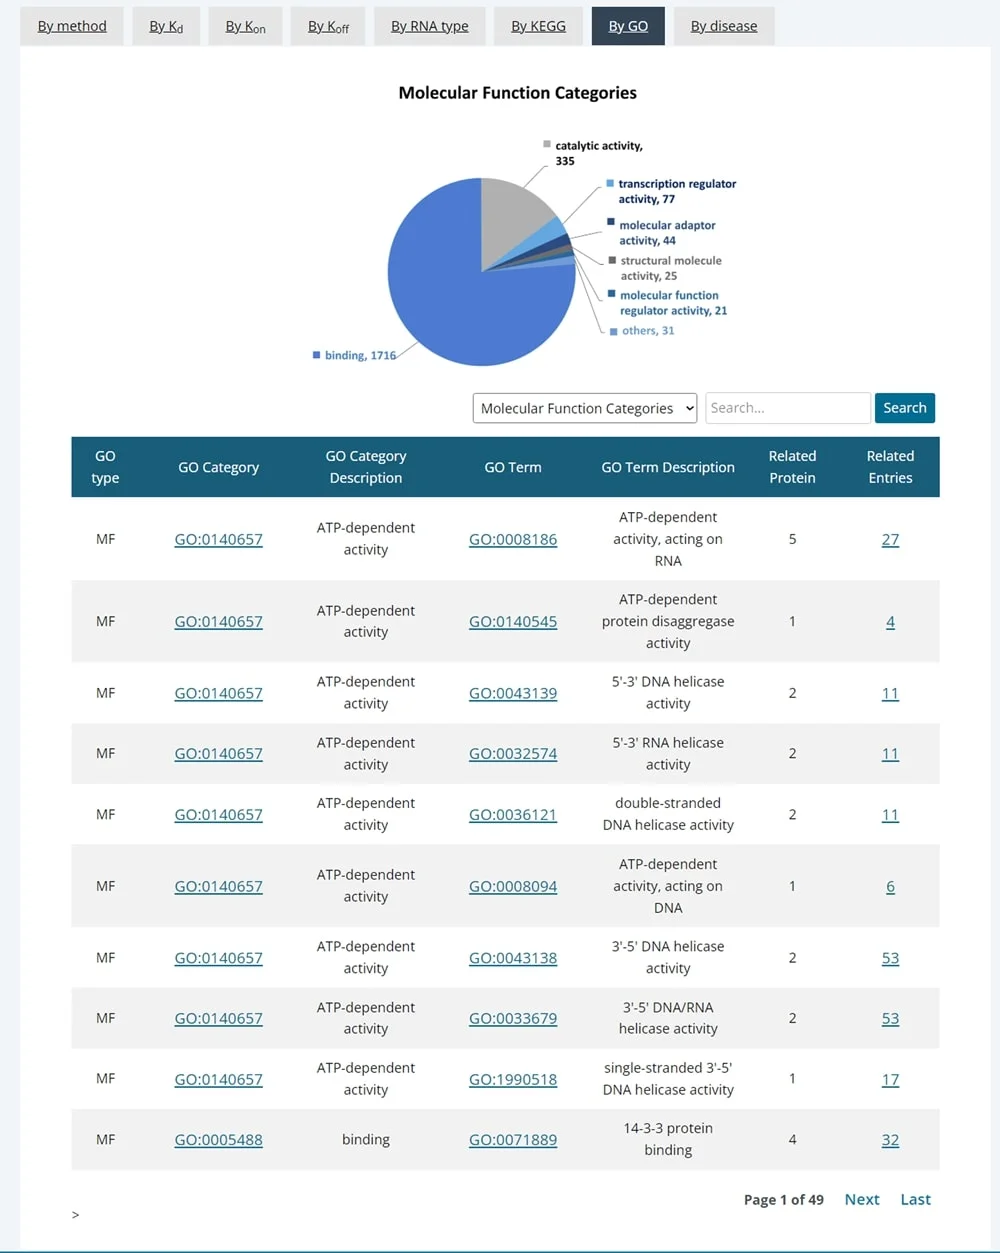Click the transcription regulator activity legend square
The width and height of the screenshot is (1000, 1253).
(x=610, y=184)
